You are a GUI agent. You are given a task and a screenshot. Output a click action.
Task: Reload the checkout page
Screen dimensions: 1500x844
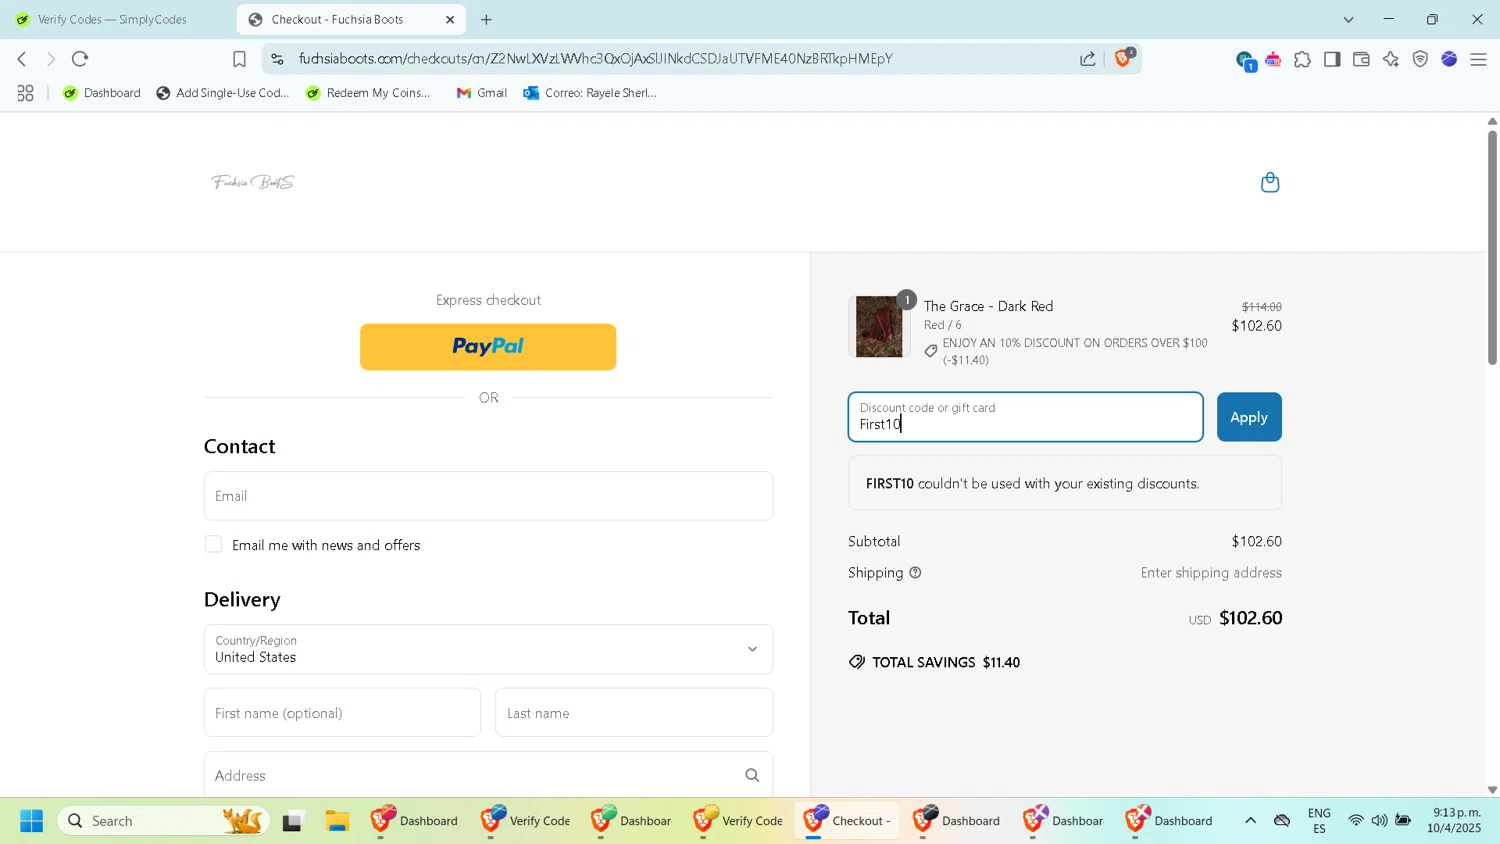[81, 59]
